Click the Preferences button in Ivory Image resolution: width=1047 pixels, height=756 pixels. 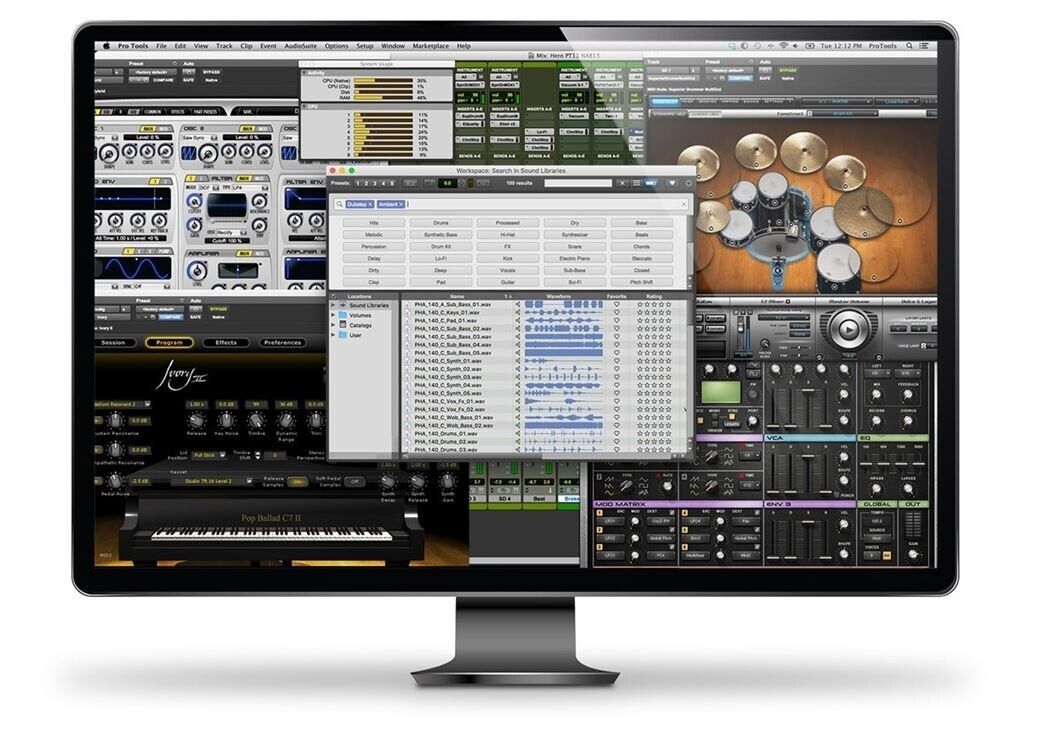pyautogui.click(x=282, y=342)
